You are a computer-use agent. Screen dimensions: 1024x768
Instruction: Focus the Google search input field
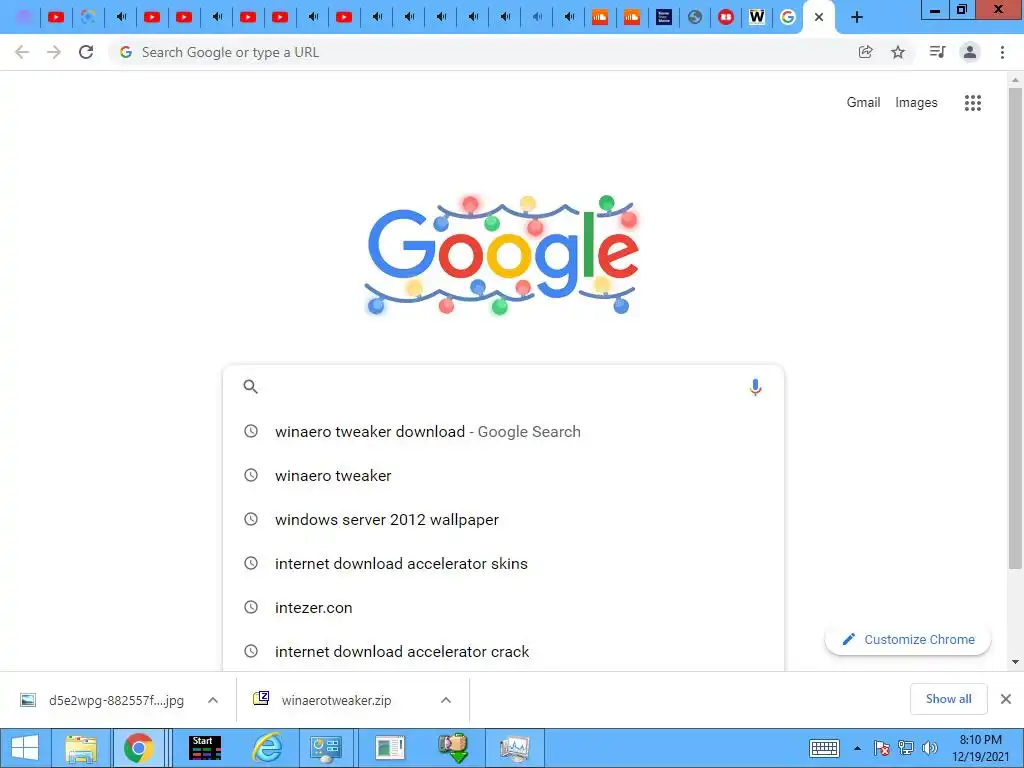[x=503, y=387]
